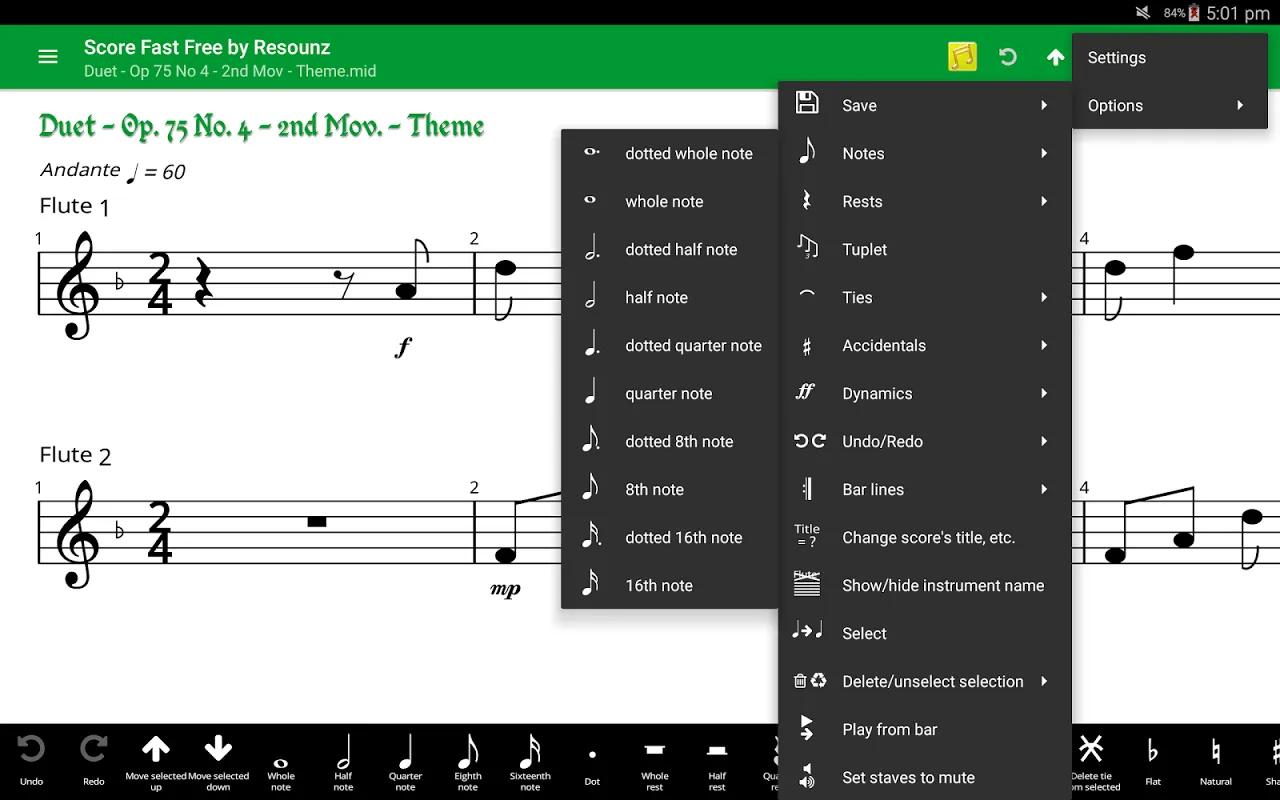
Task: Choose quarter note in the notes submenu
Action: (x=670, y=393)
